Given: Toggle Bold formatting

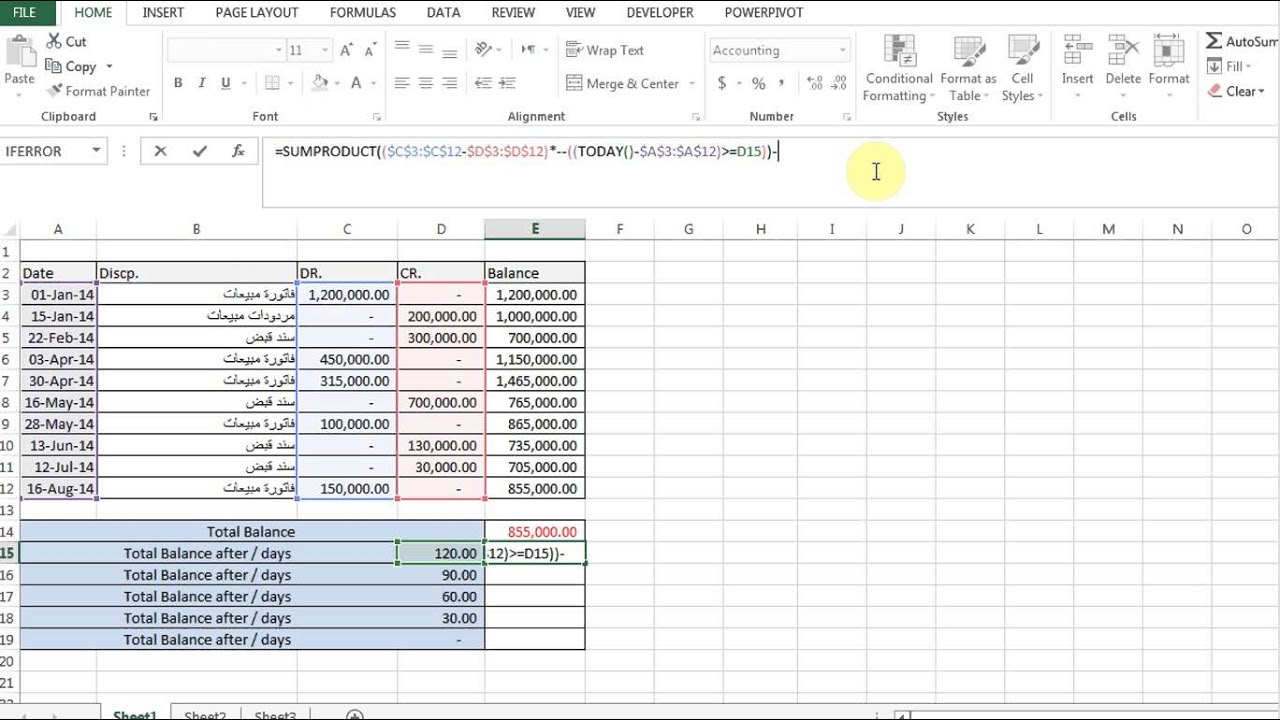Looking at the screenshot, I should pos(178,84).
